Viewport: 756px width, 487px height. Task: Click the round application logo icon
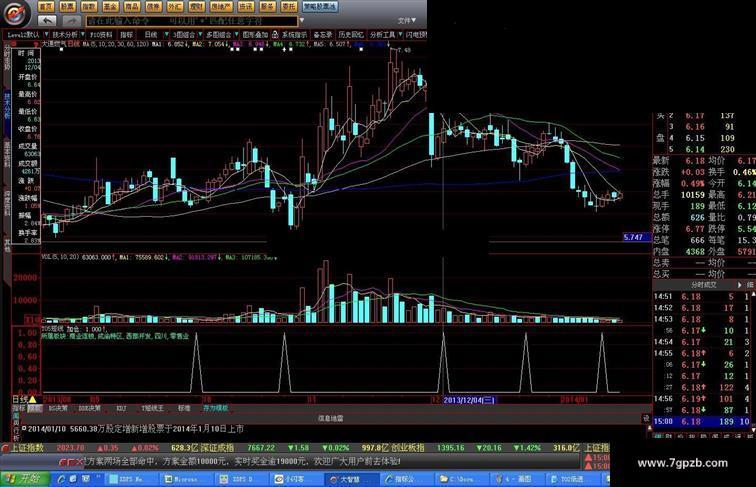click(x=16, y=14)
